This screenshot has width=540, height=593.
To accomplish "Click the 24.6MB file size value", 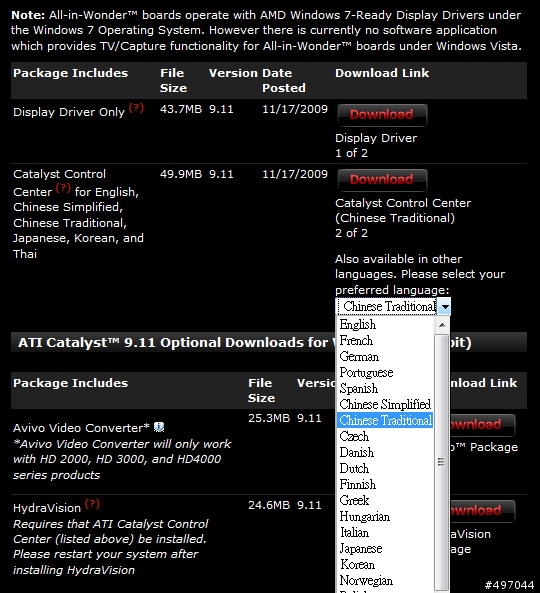I will point(269,505).
